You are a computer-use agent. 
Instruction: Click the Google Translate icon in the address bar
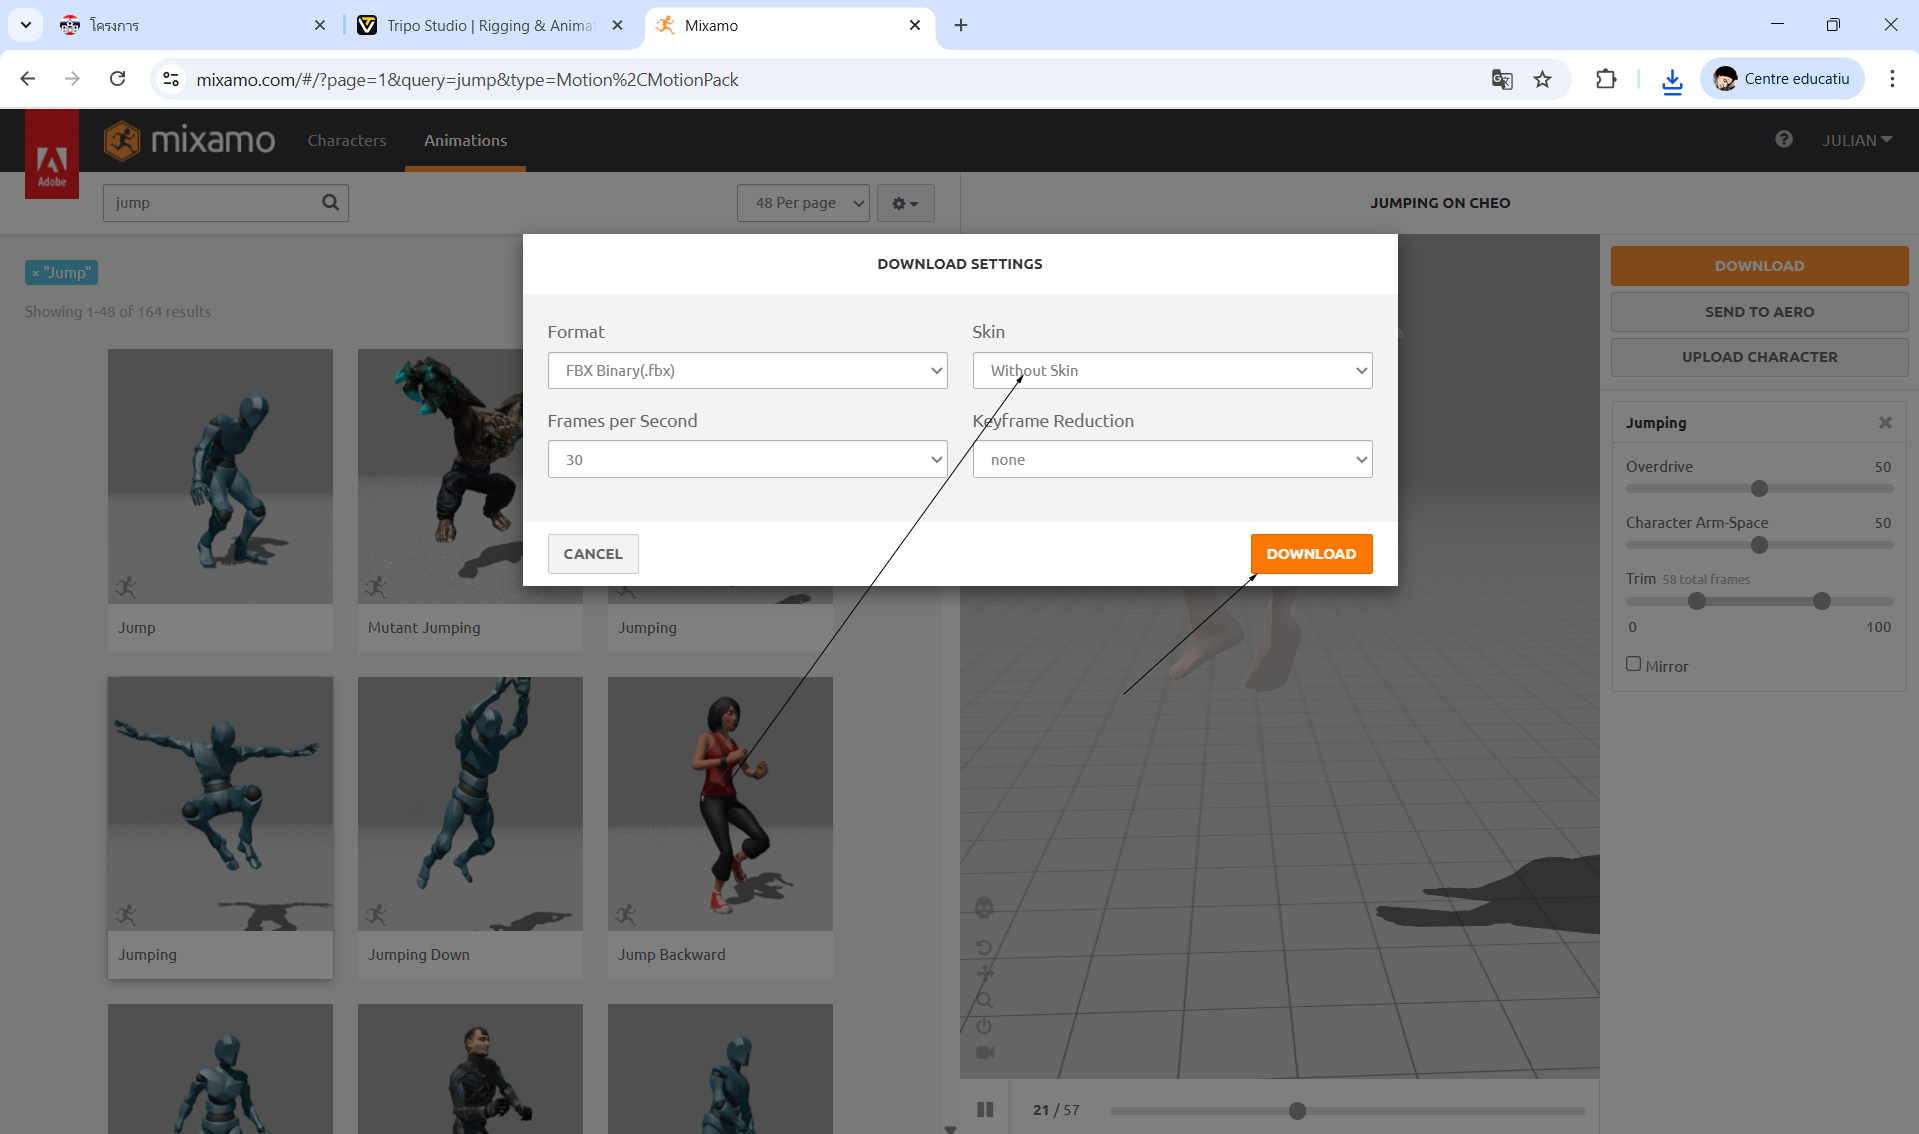[1501, 79]
